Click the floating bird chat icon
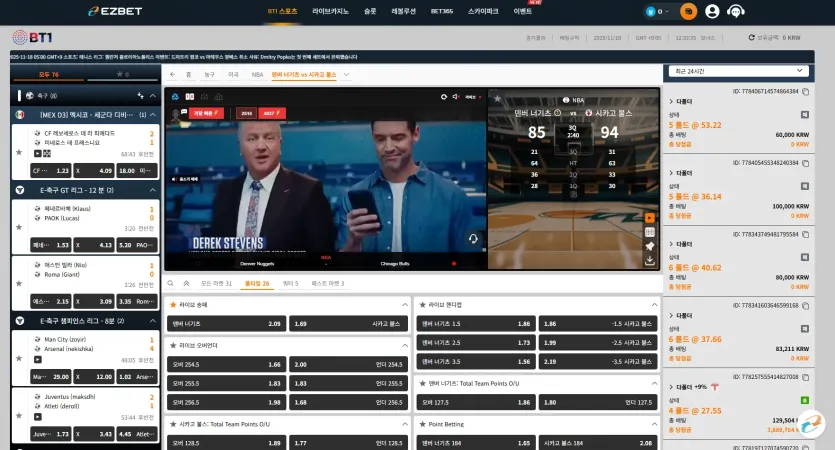835x450 pixels. [x=811, y=424]
